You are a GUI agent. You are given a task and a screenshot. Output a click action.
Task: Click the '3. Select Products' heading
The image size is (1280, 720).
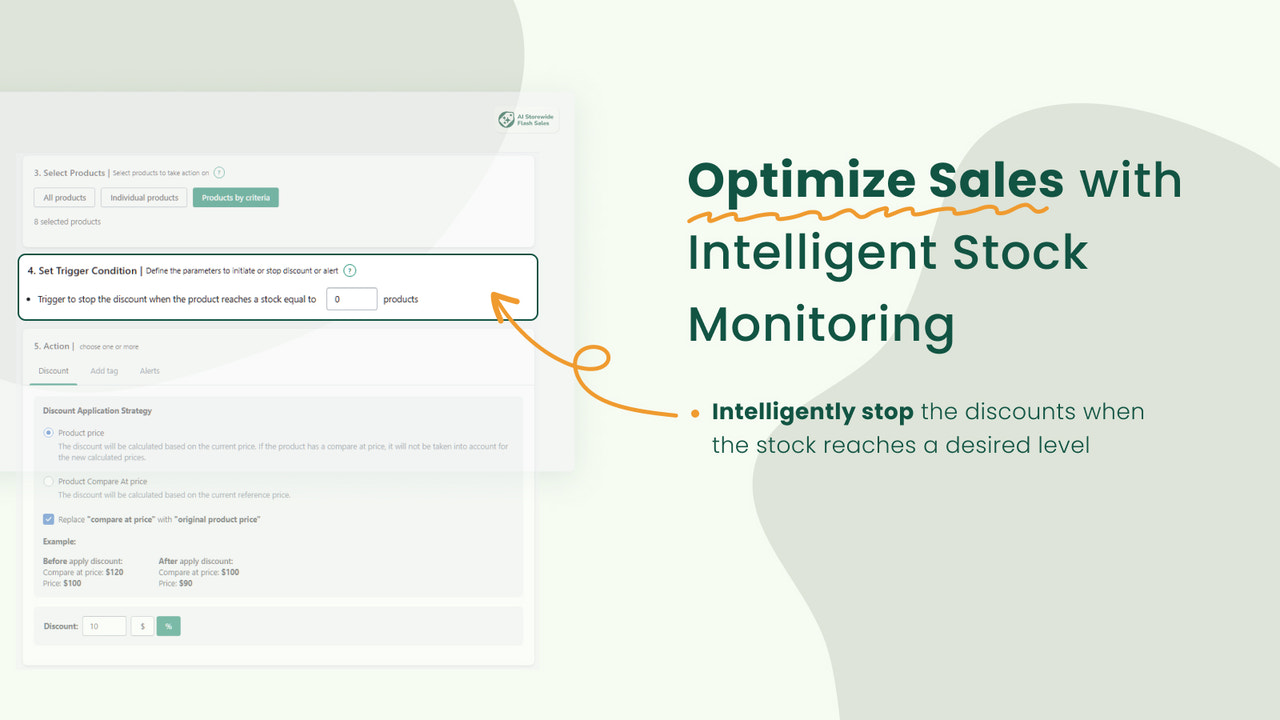[69, 173]
